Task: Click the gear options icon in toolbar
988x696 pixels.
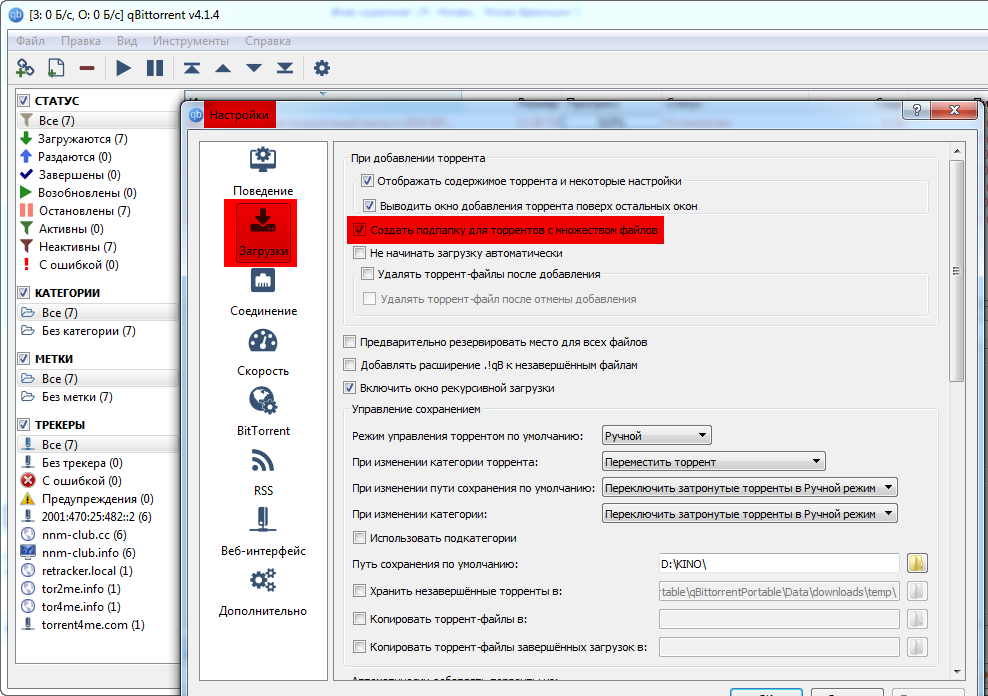Action: click(322, 68)
